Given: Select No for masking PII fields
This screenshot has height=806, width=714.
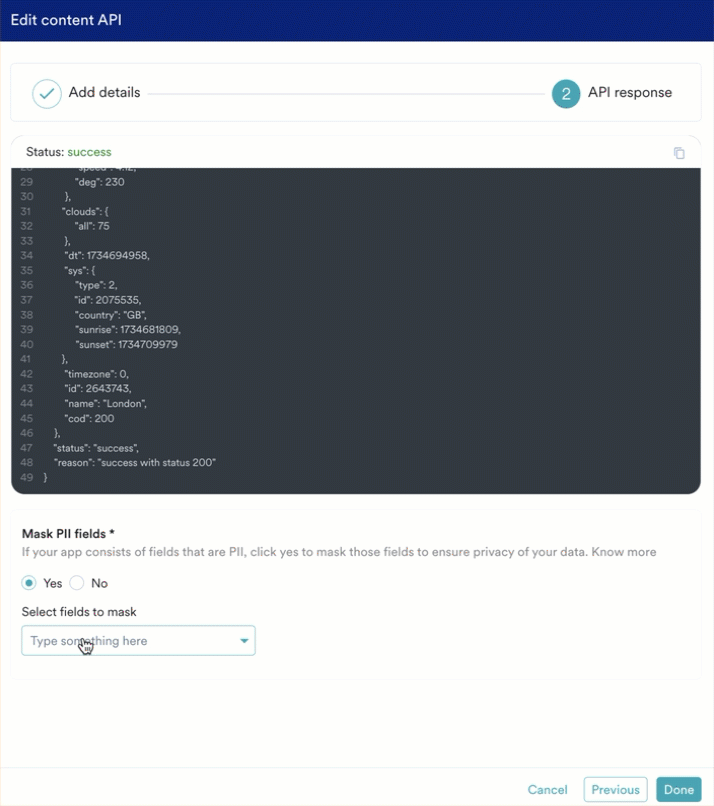Looking at the screenshot, I should click(x=77, y=583).
